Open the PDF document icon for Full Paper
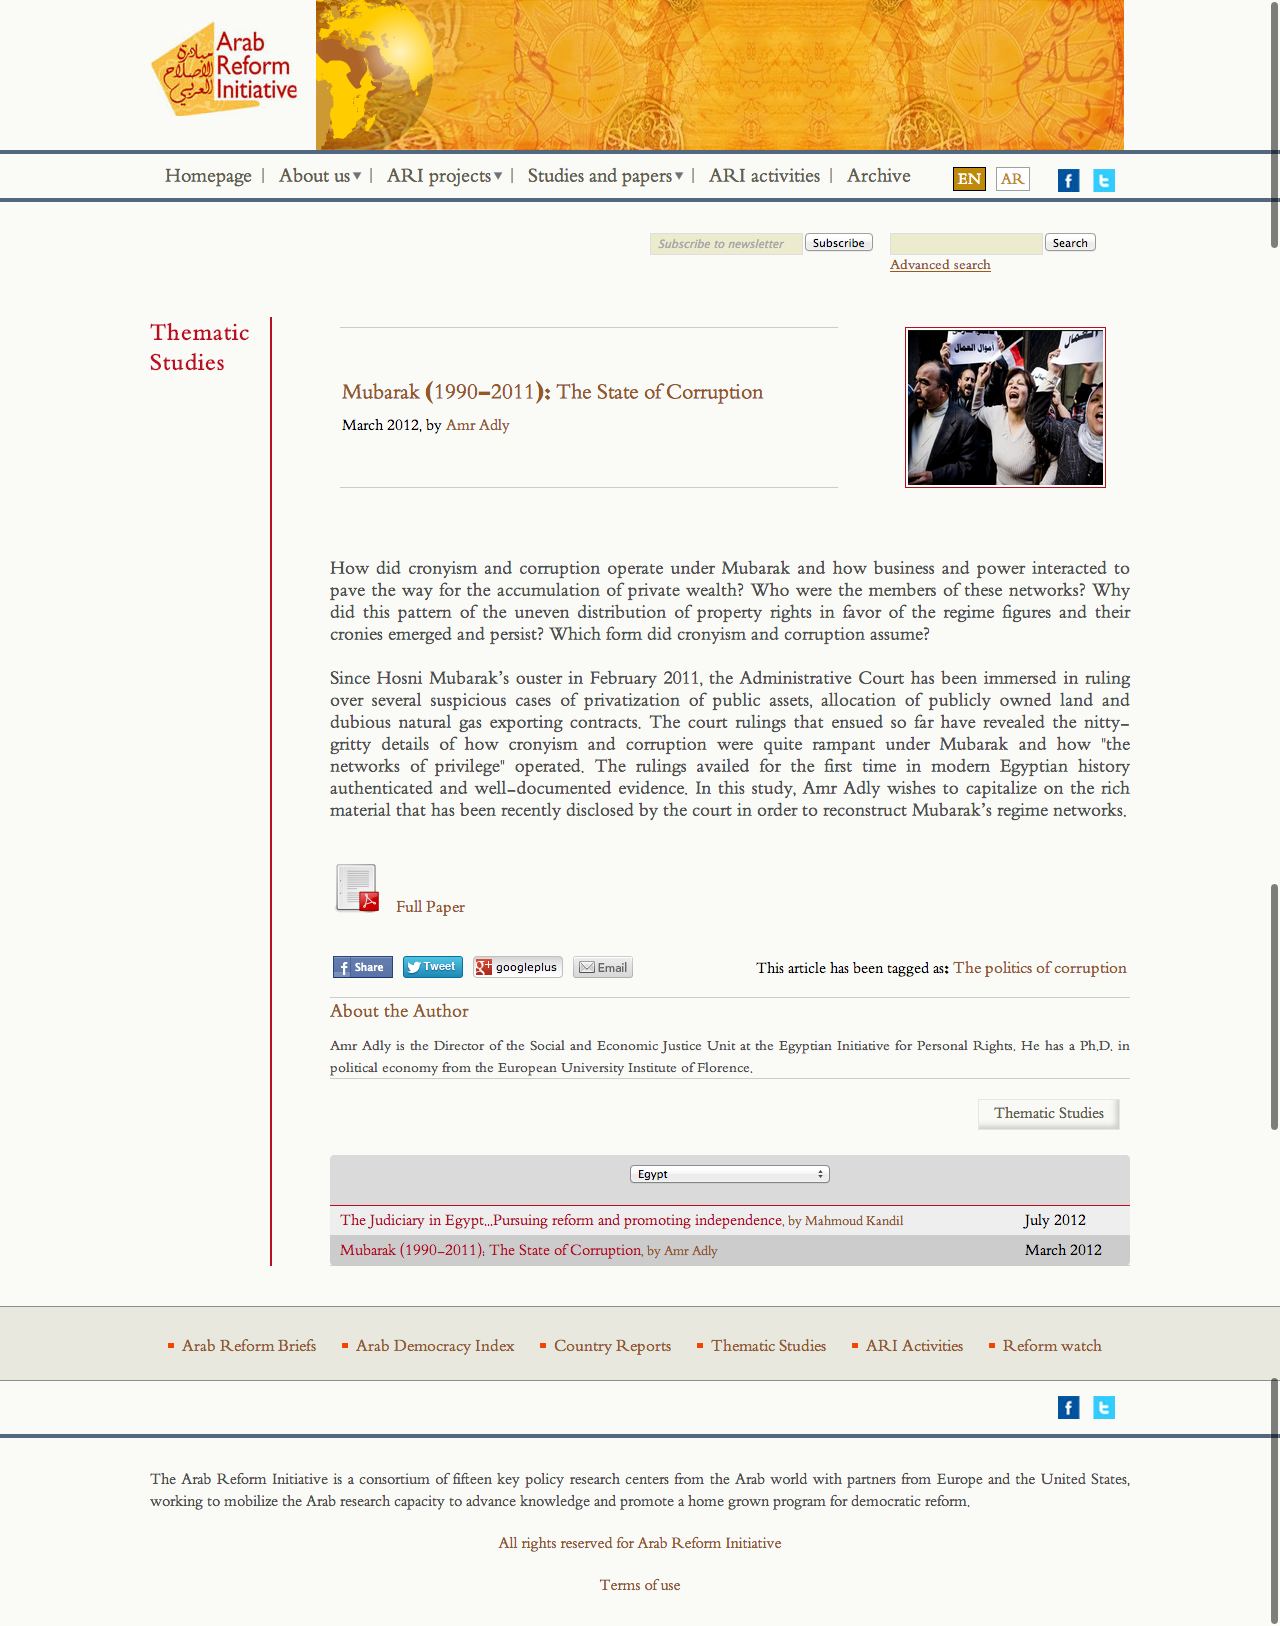Viewport: 1280px width, 1626px height. click(357, 888)
